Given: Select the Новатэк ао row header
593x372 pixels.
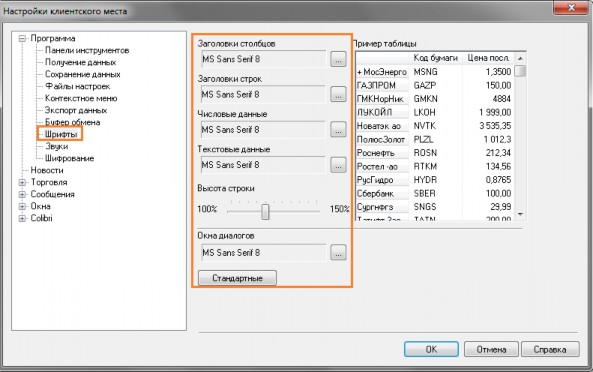Looking at the screenshot, I should (x=383, y=126).
